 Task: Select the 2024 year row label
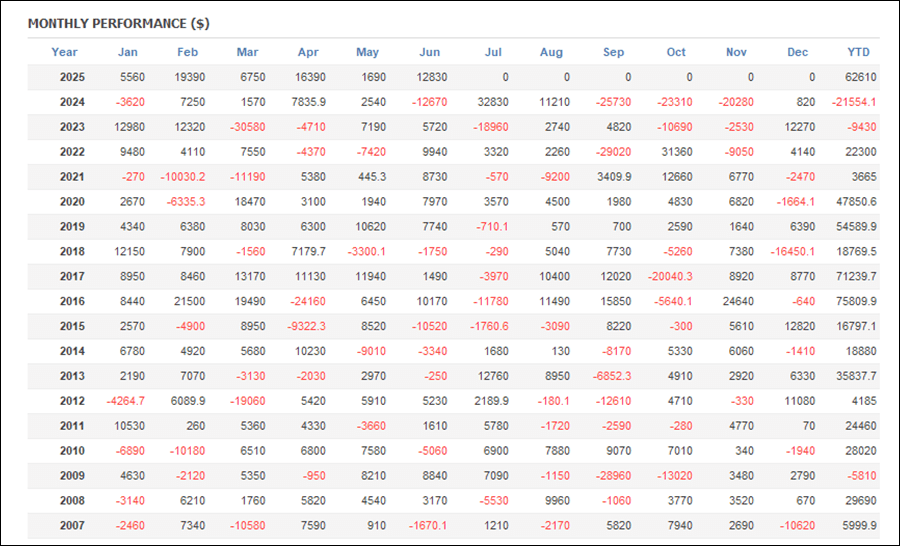point(72,102)
